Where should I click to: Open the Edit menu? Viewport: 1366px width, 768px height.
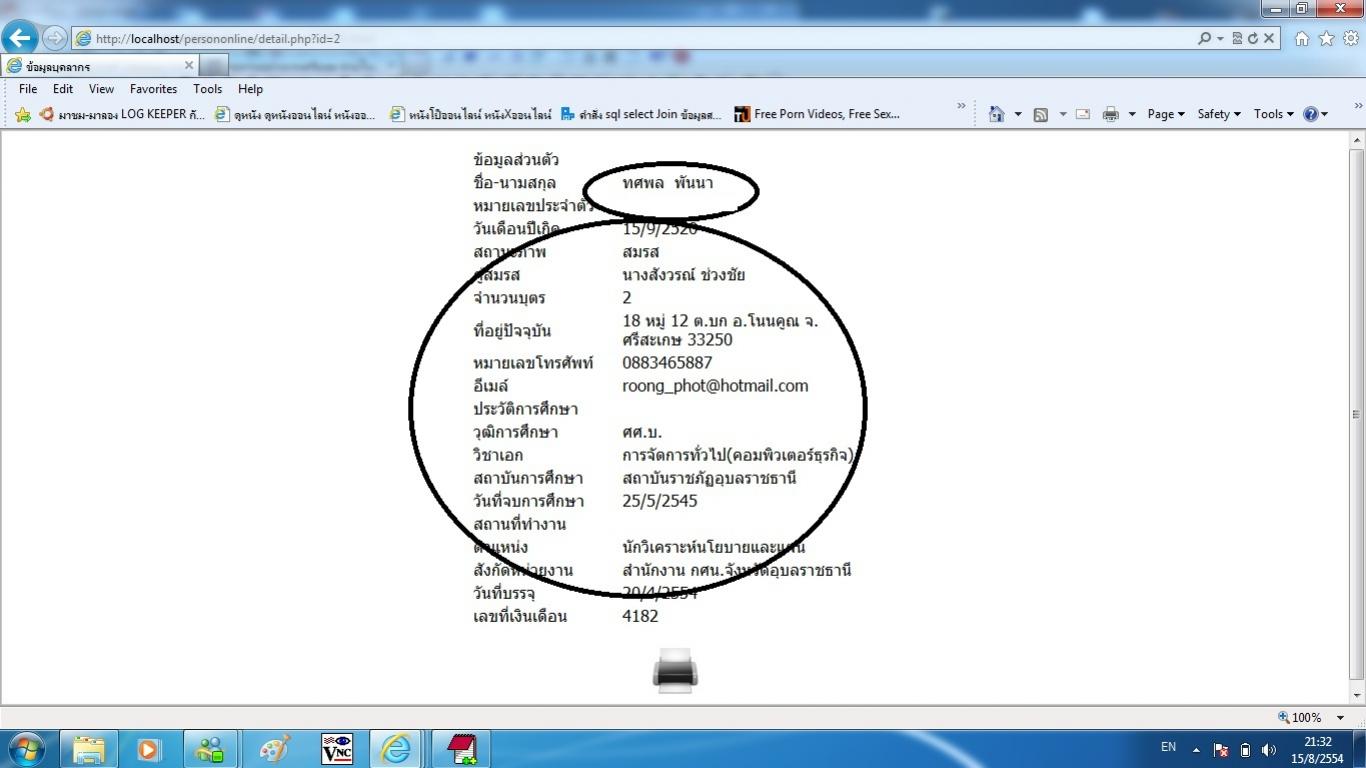pos(63,89)
